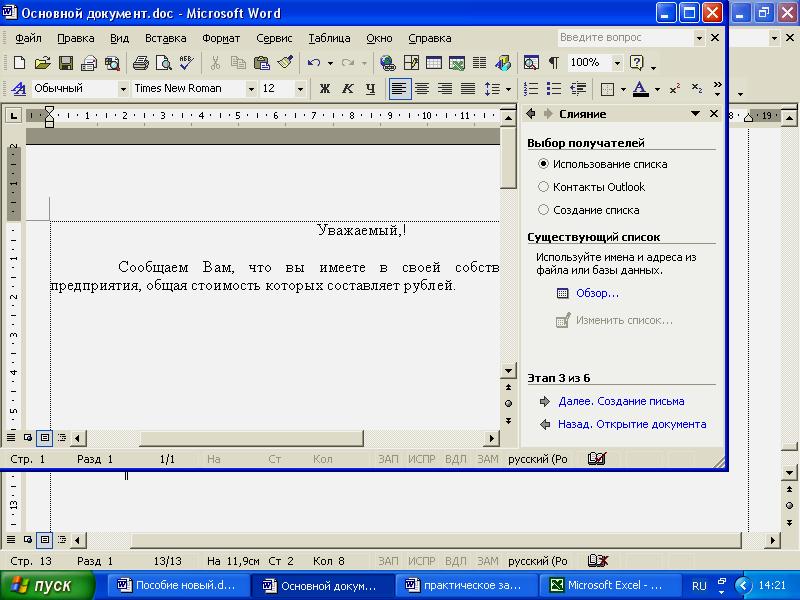Open a file with the folder icon
The width and height of the screenshot is (800, 600).
(42, 63)
